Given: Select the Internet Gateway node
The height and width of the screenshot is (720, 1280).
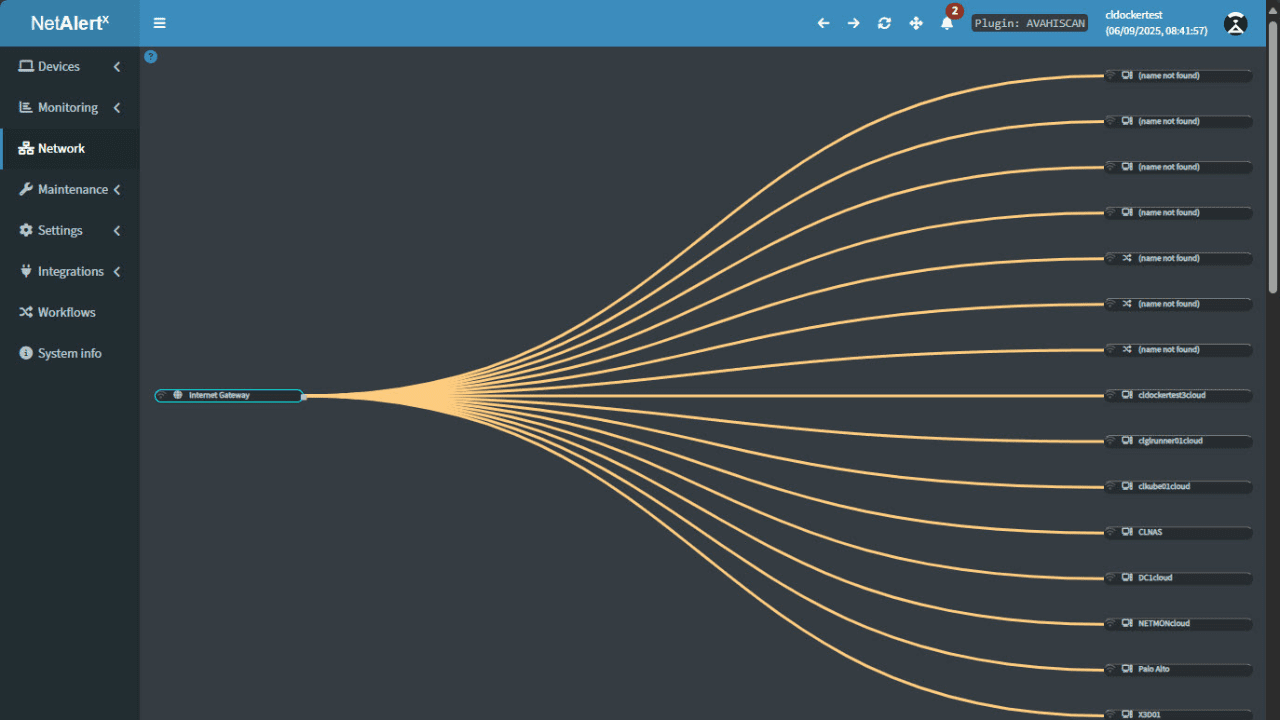Looking at the screenshot, I should pos(228,395).
